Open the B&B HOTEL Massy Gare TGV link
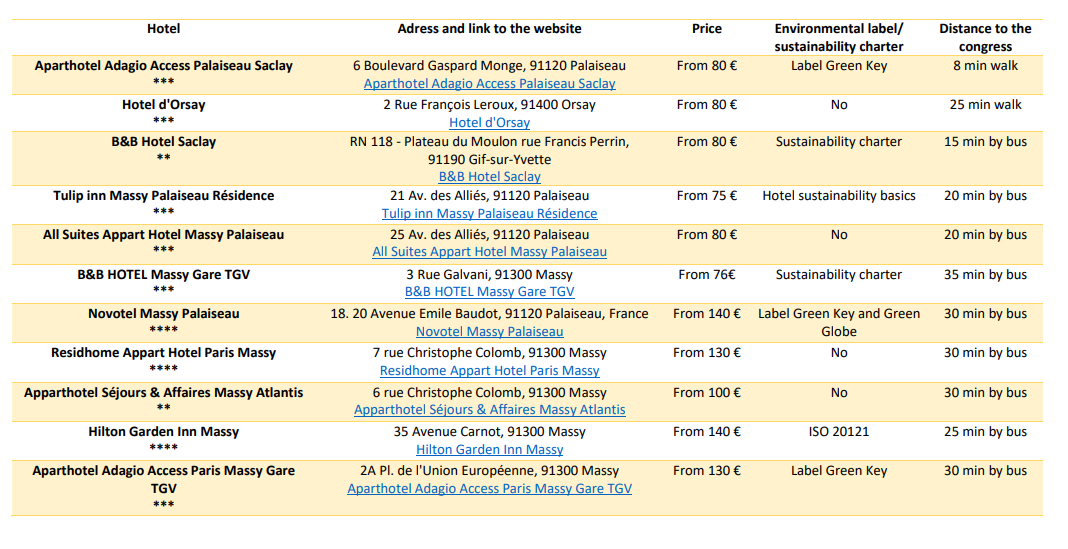The image size is (1068, 549). click(489, 292)
